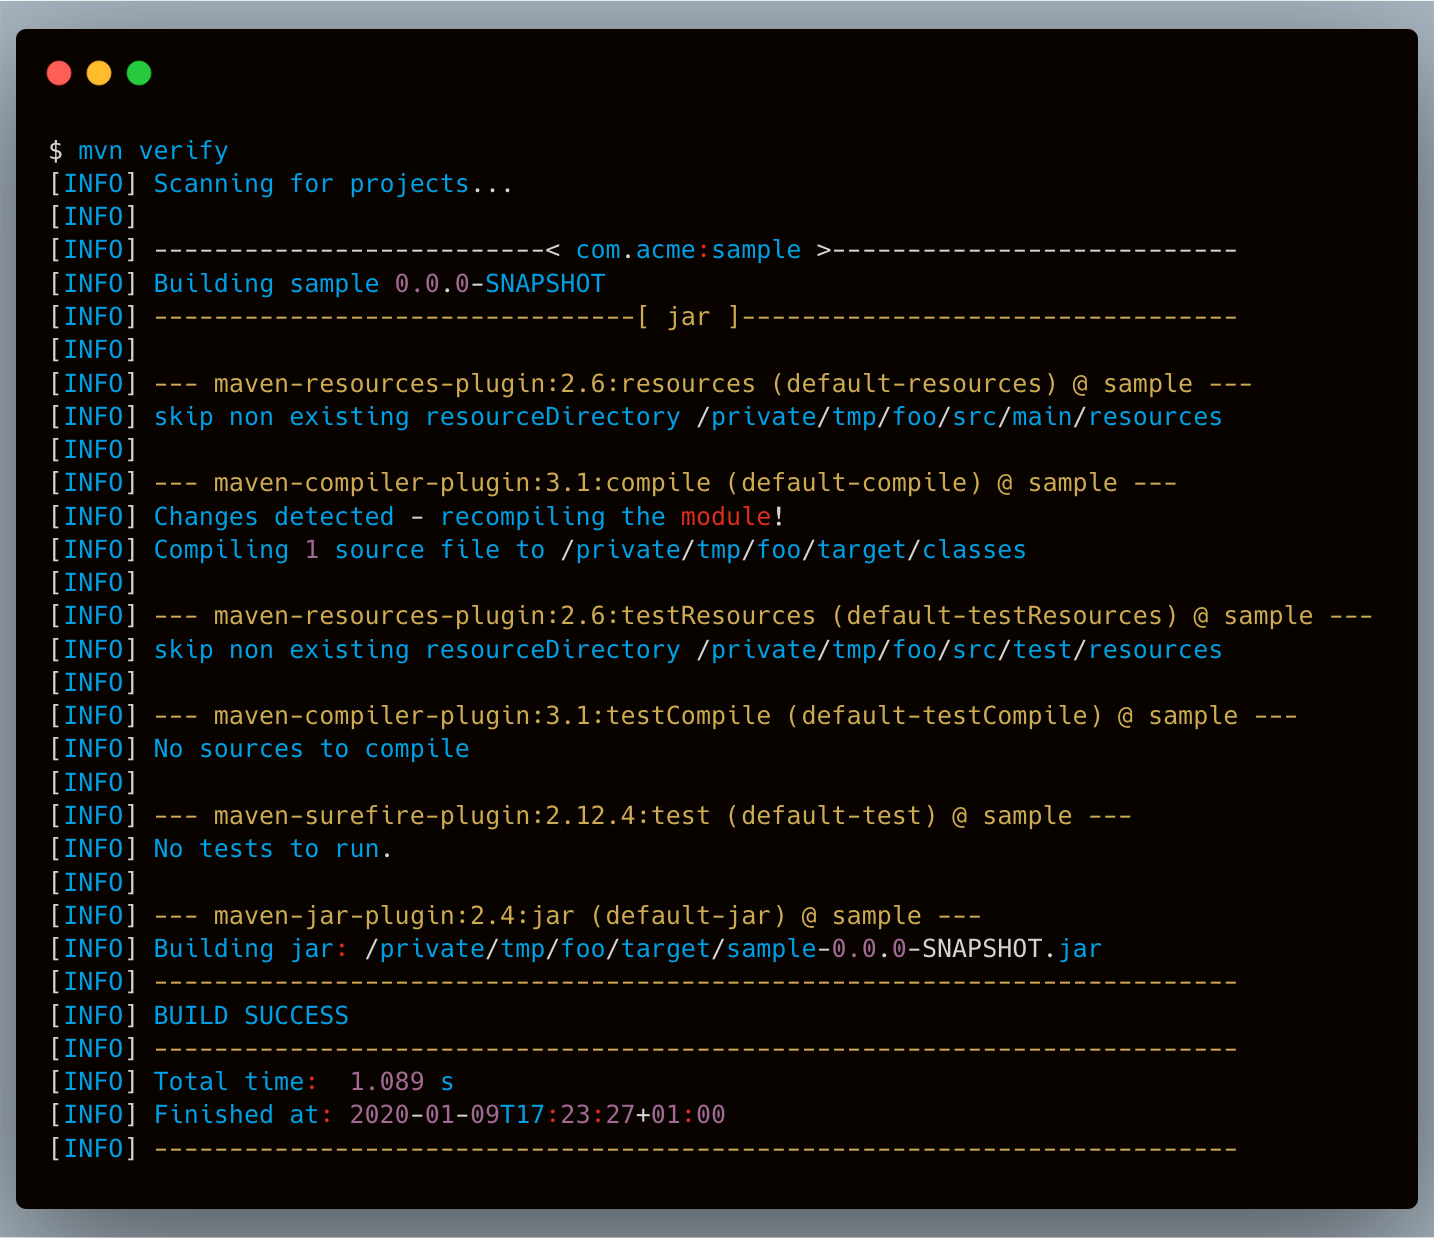
Task: Click the "No sources to compile" message
Action: click(311, 749)
